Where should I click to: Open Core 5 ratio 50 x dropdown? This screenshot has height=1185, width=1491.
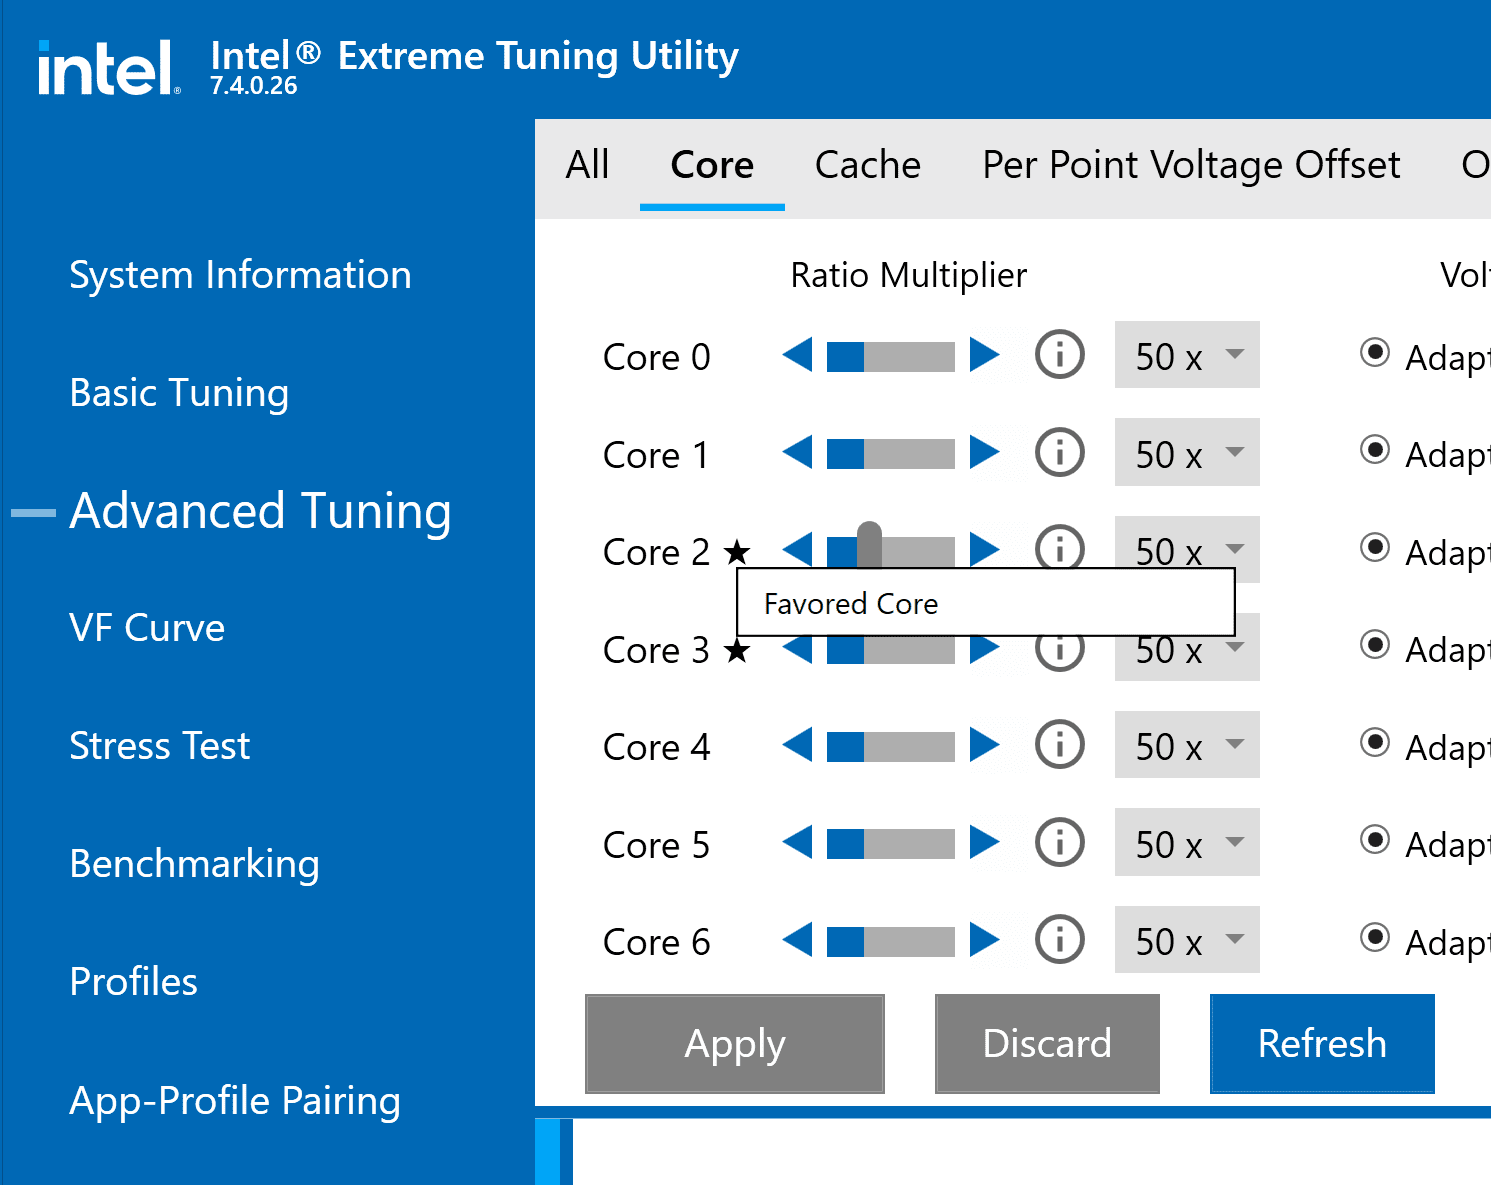[x=1187, y=843]
